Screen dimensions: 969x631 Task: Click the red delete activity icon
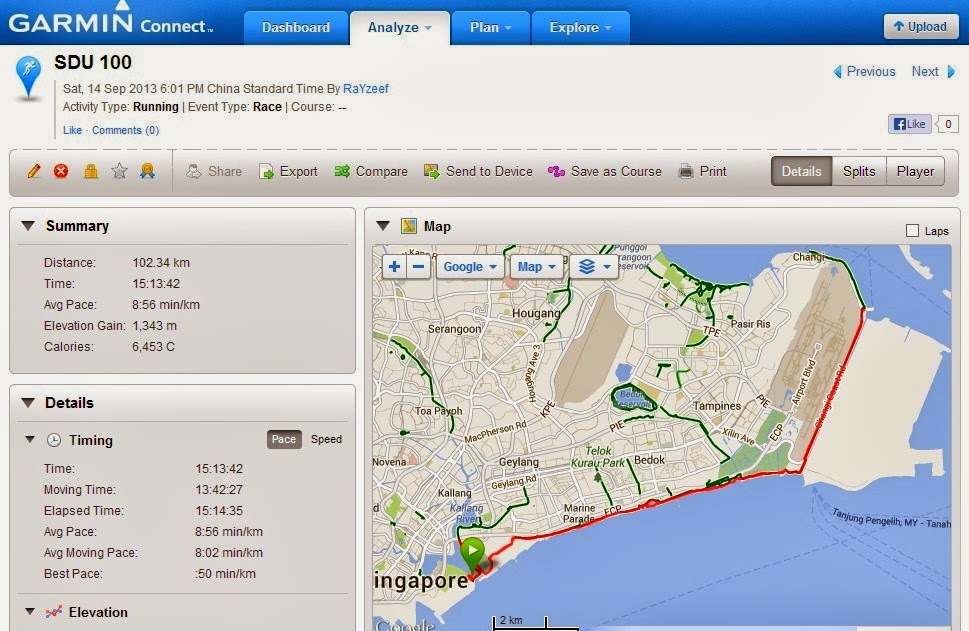click(61, 171)
